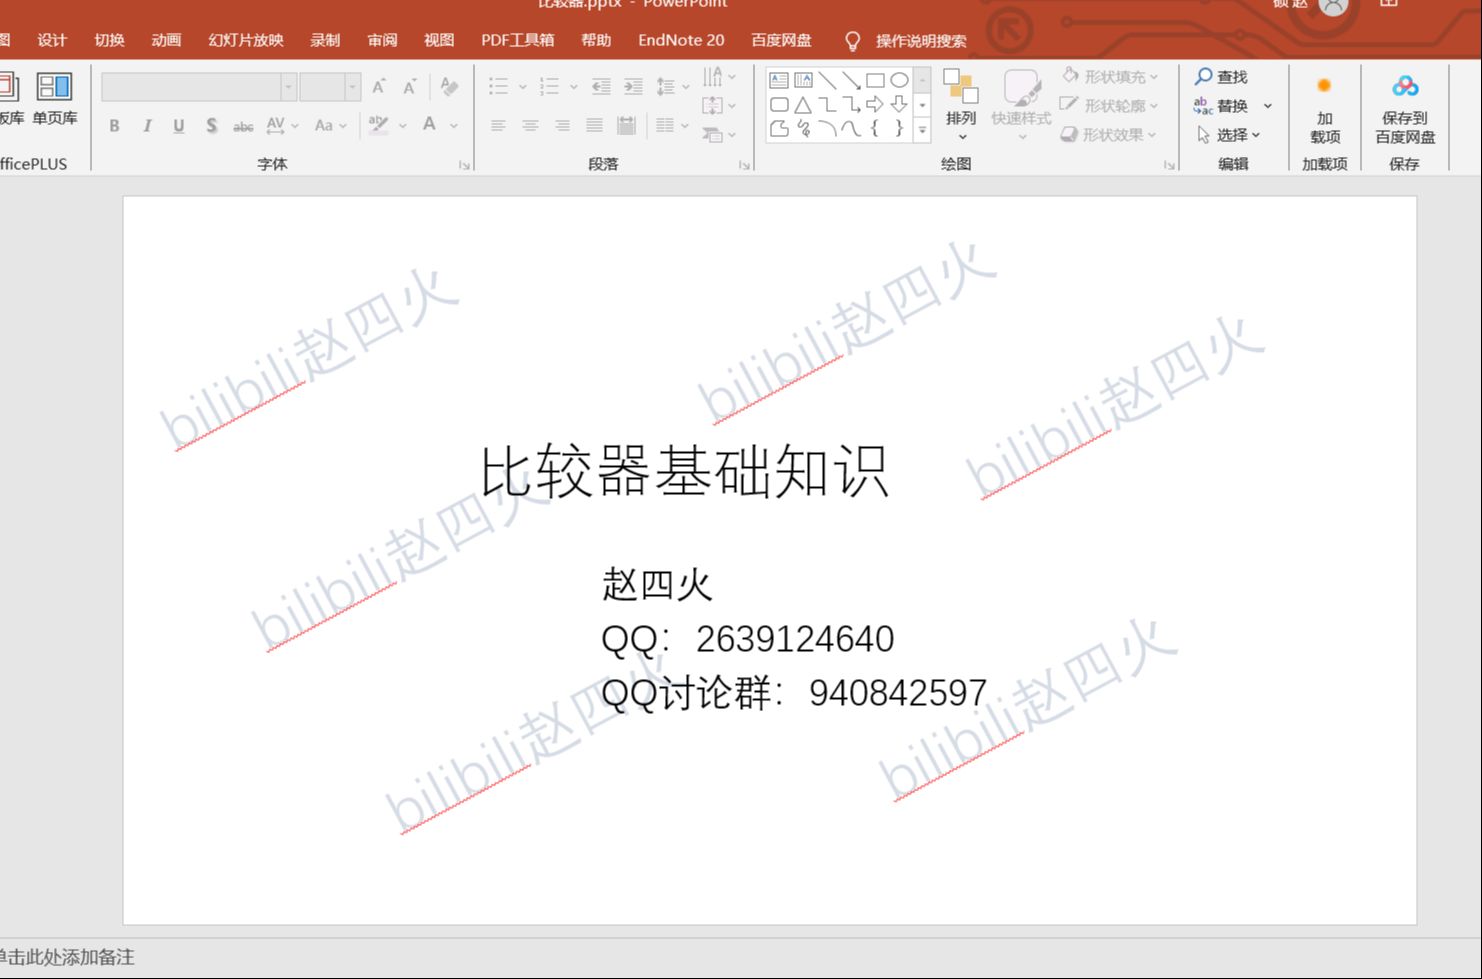The image size is (1482, 979).
Task: Toggle bold formatting (B)
Action: tap(114, 126)
